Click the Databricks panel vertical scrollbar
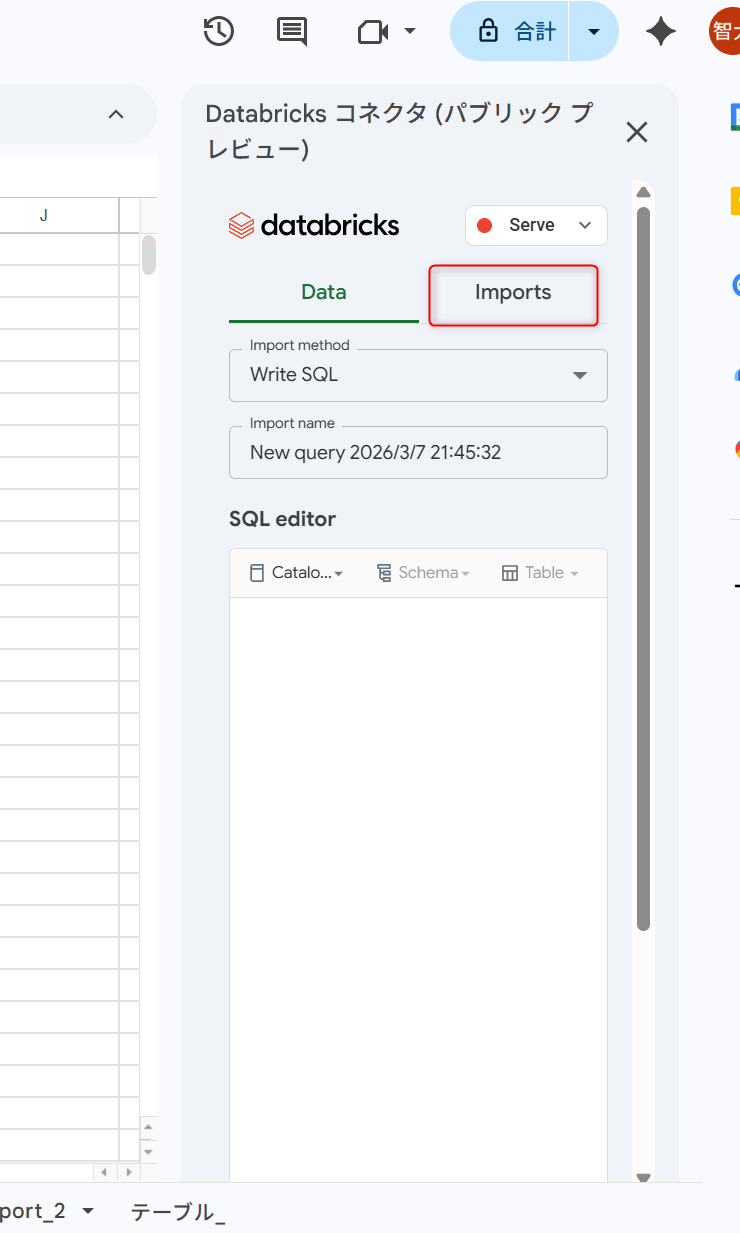Viewport: 740px width, 1233px height. tap(643, 570)
